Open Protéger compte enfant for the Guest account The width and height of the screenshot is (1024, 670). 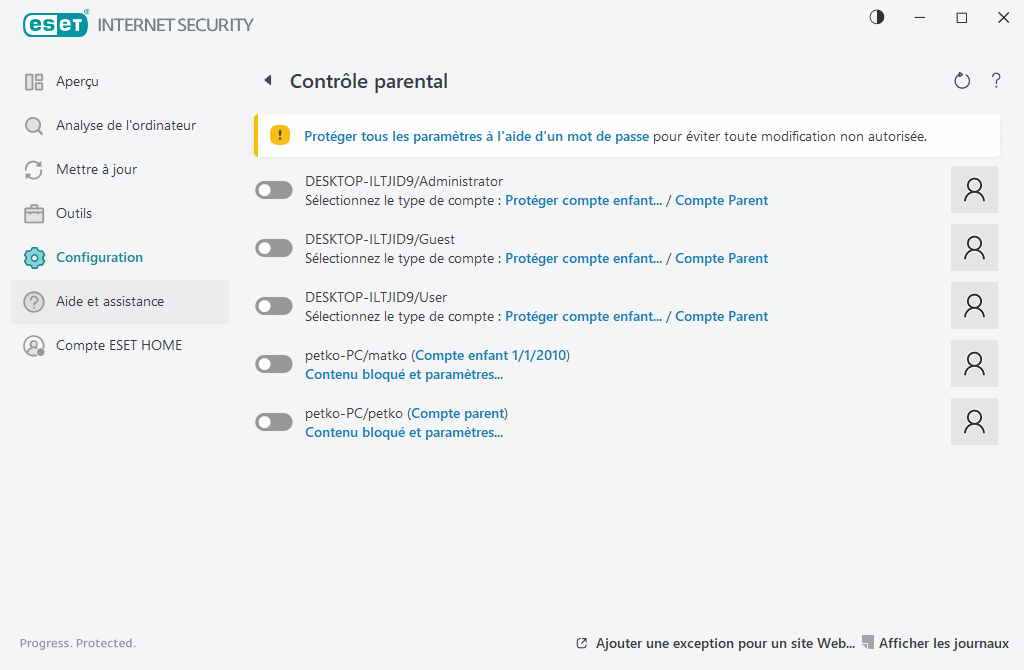pyautogui.click(x=583, y=258)
